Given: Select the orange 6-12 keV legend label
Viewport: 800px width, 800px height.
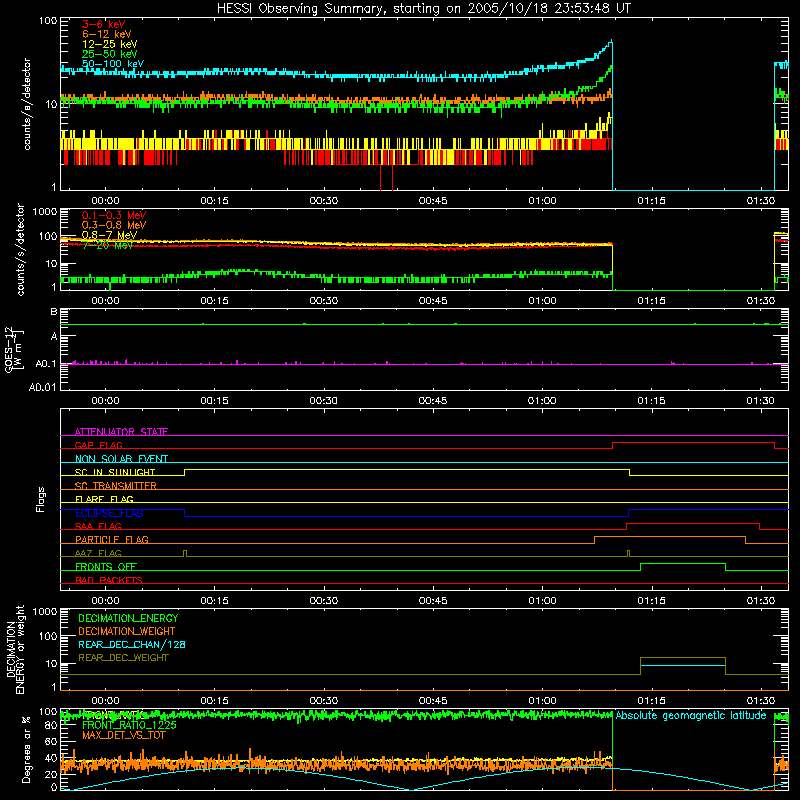Looking at the screenshot, I should tap(107, 34).
